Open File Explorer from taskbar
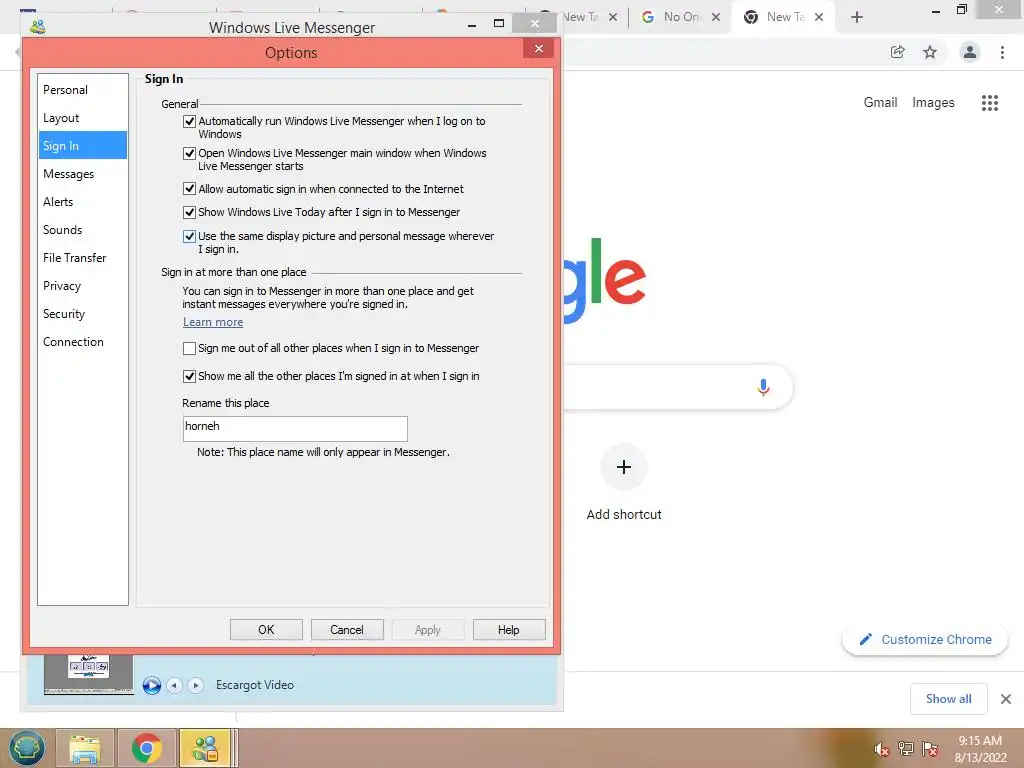This screenshot has width=1024, height=768. click(85, 748)
